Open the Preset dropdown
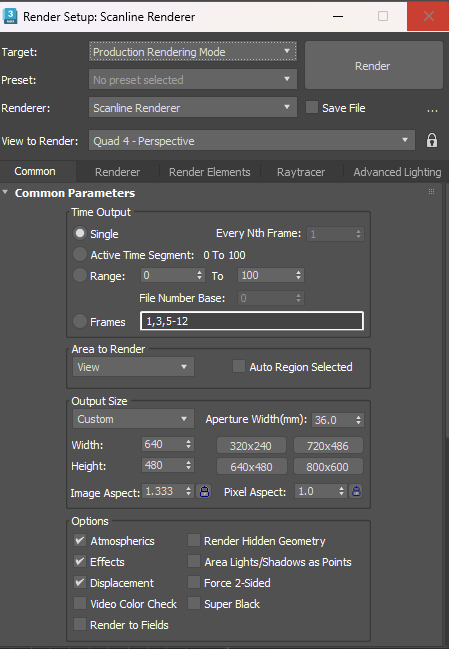Viewport: 449px width, 649px height. tap(193, 79)
